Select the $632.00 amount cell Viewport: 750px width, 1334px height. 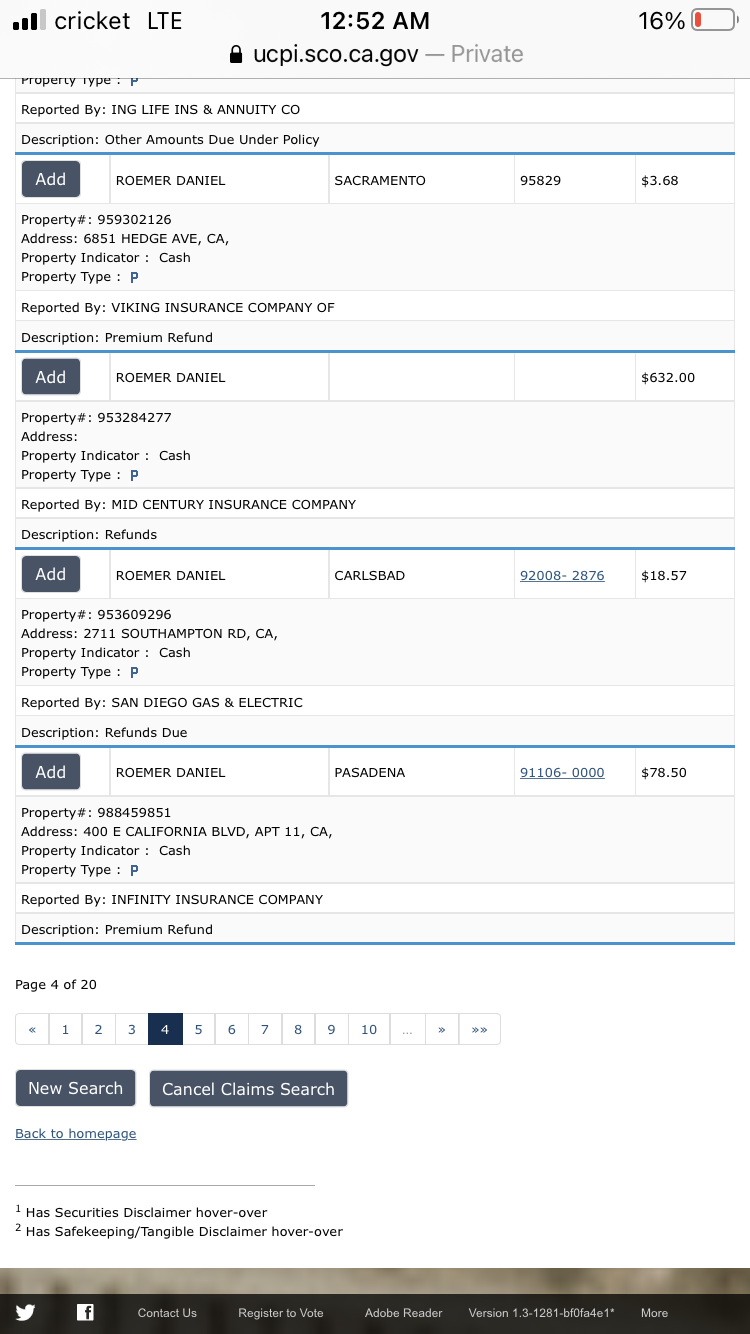pos(685,377)
